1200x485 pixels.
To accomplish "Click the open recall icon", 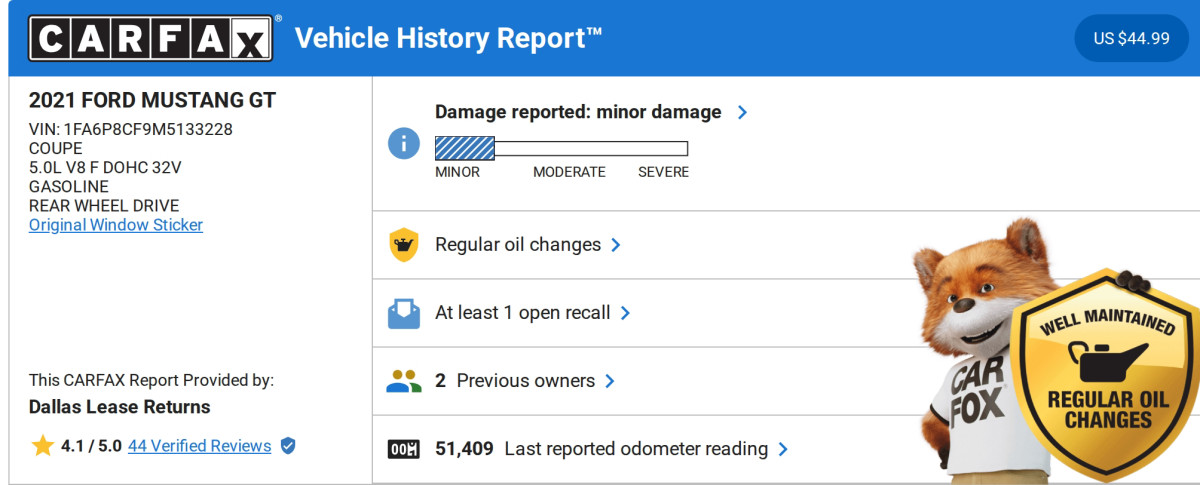I will (x=403, y=313).
